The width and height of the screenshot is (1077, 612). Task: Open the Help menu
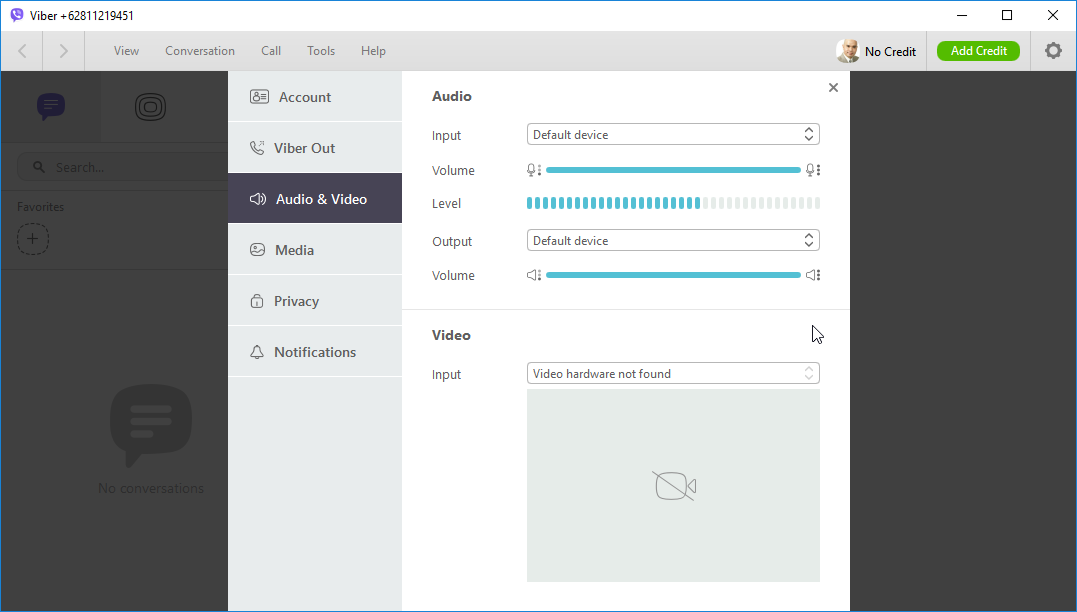373,51
